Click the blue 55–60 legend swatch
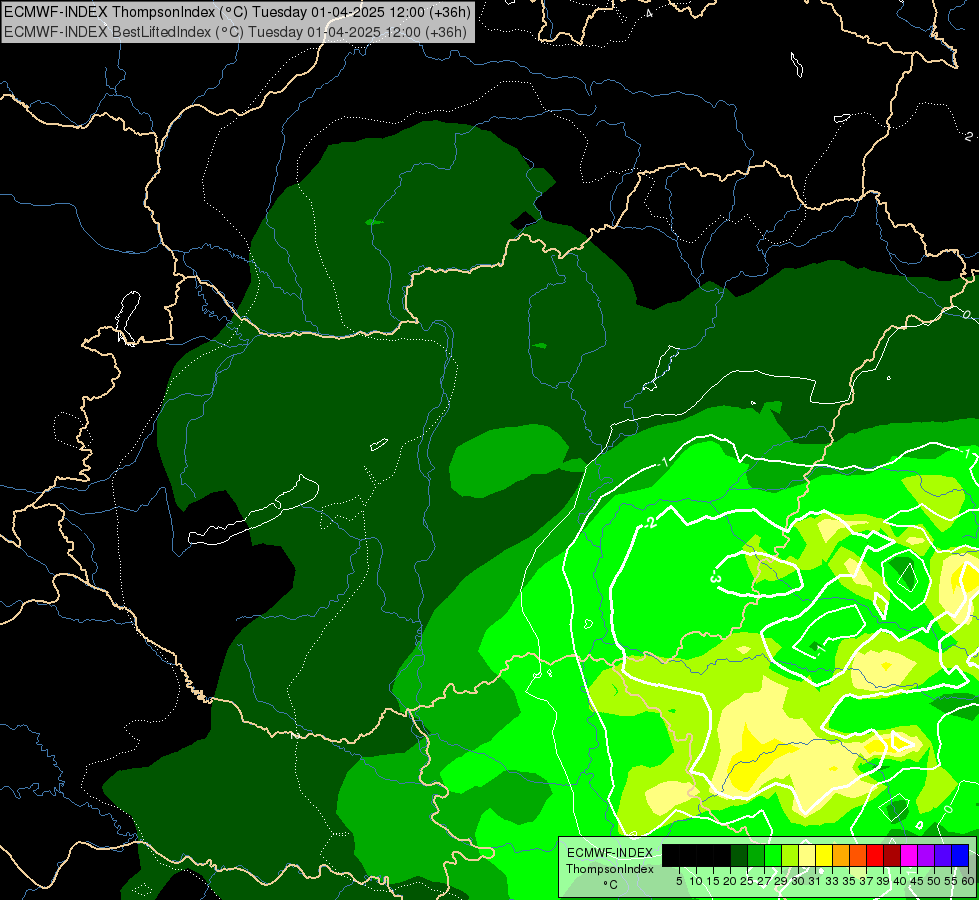The image size is (979, 900). pos(960,855)
